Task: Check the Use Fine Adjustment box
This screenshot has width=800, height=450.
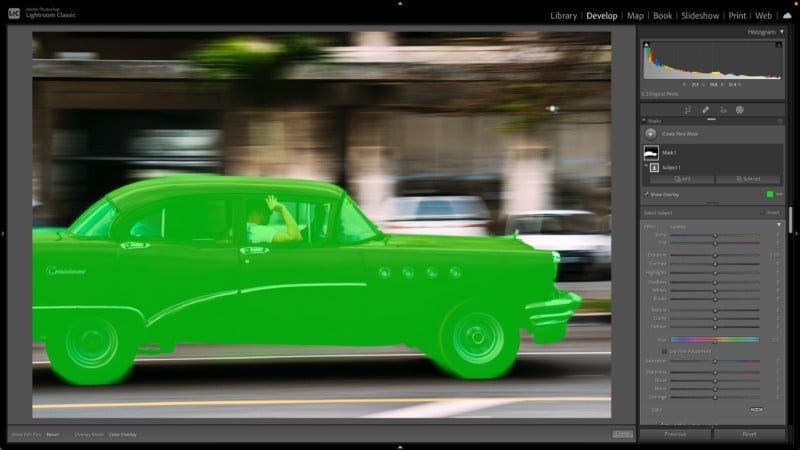Action: pyautogui.click(x=663, y=351)
